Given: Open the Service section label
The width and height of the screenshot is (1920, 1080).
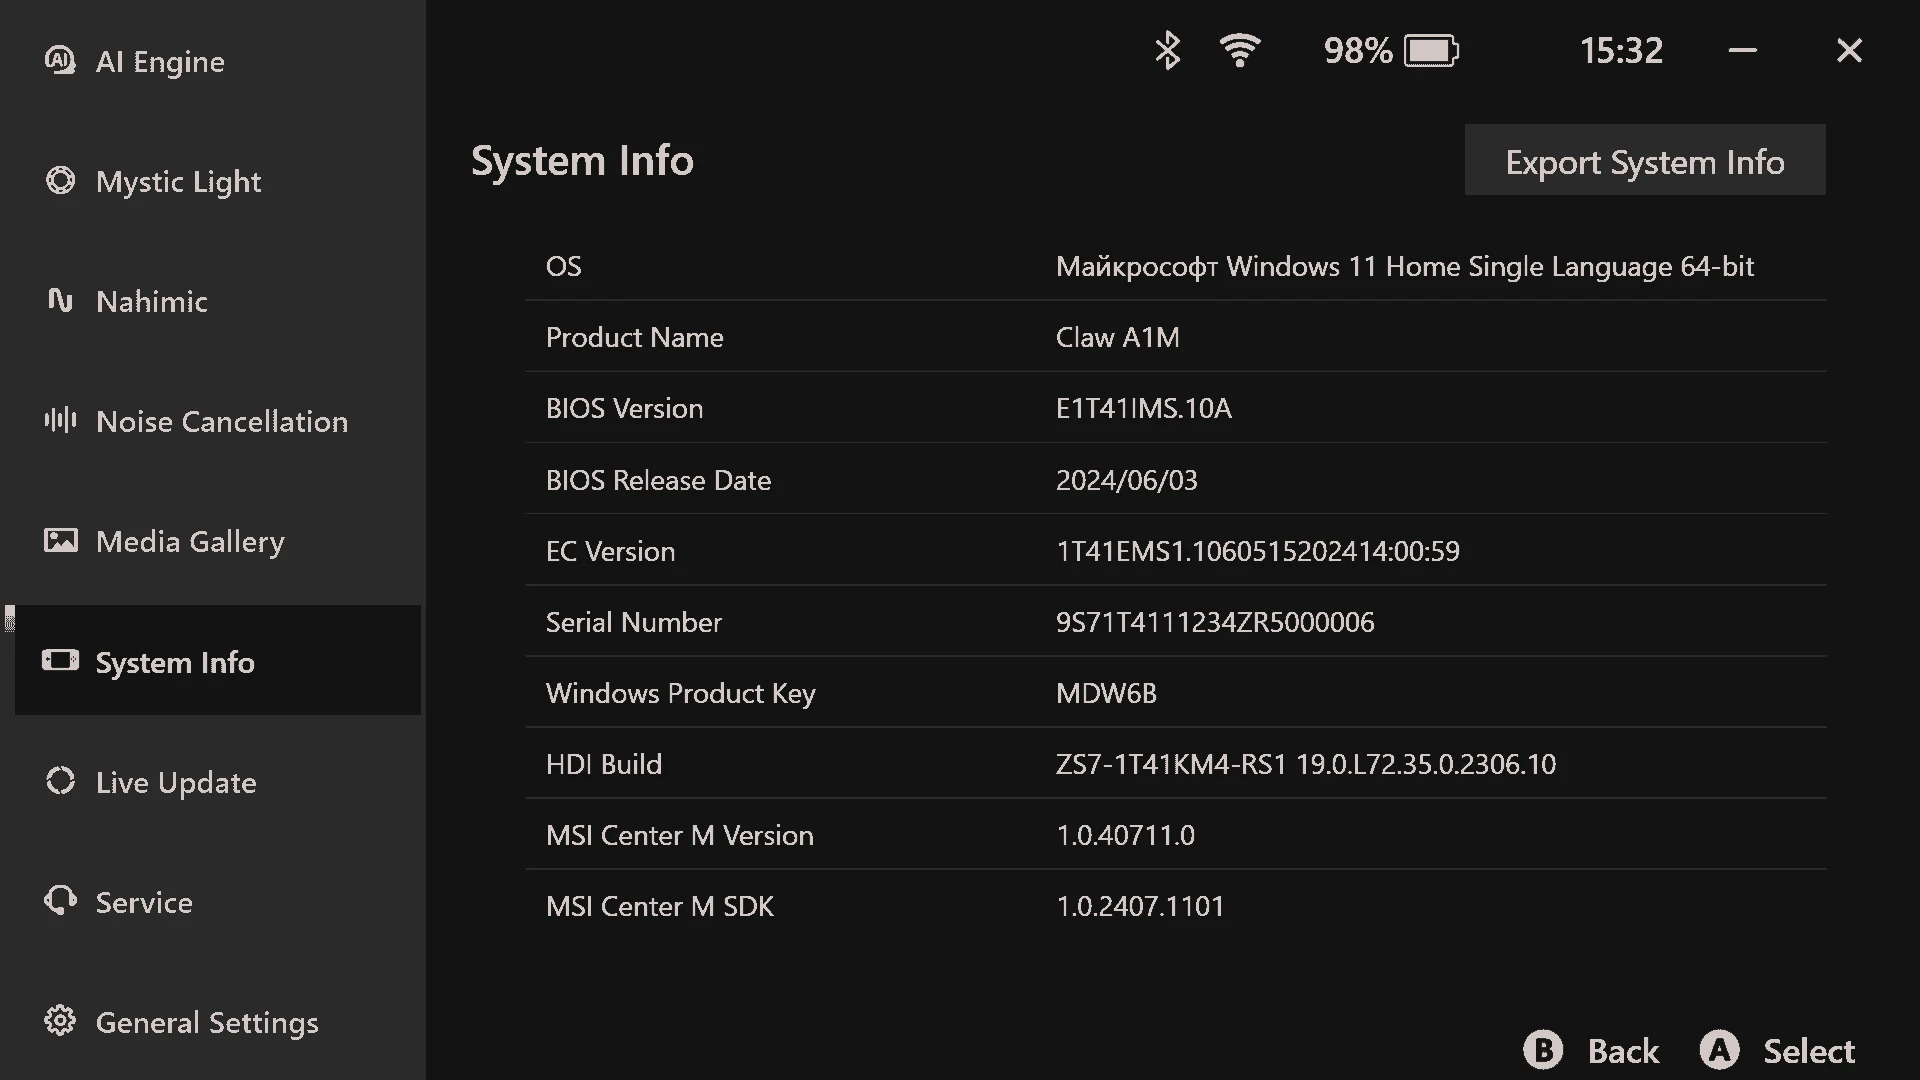Looking at the screenshot, I should 144,902.
